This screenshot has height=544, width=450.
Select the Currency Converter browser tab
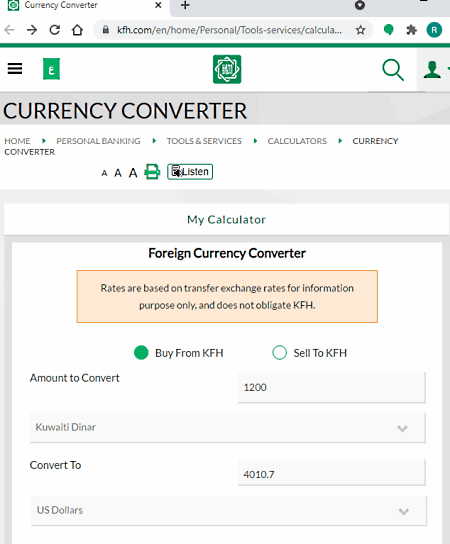coord(85,6)
